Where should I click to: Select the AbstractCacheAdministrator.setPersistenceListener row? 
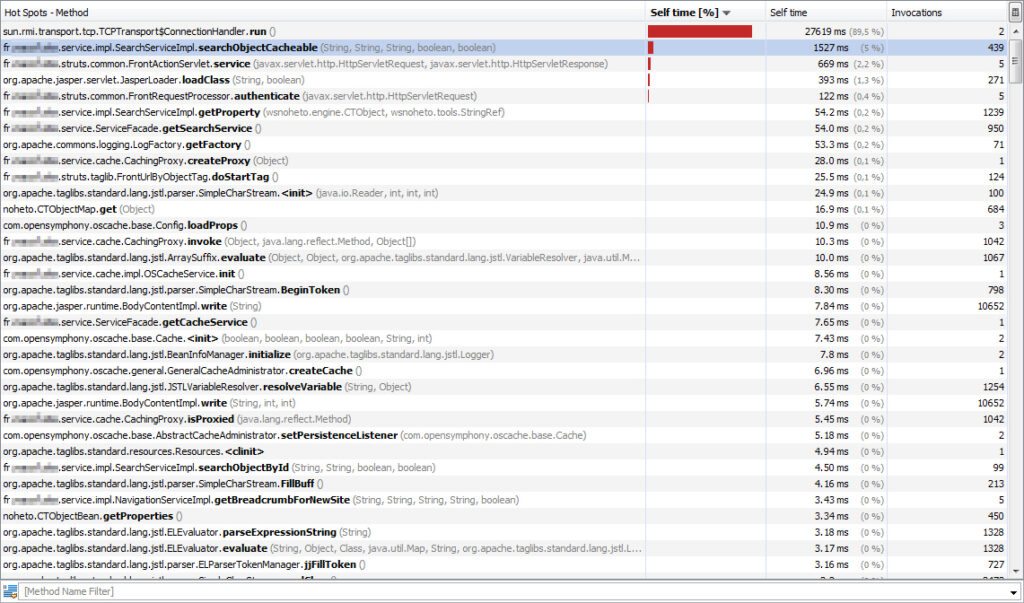[504, 436]
